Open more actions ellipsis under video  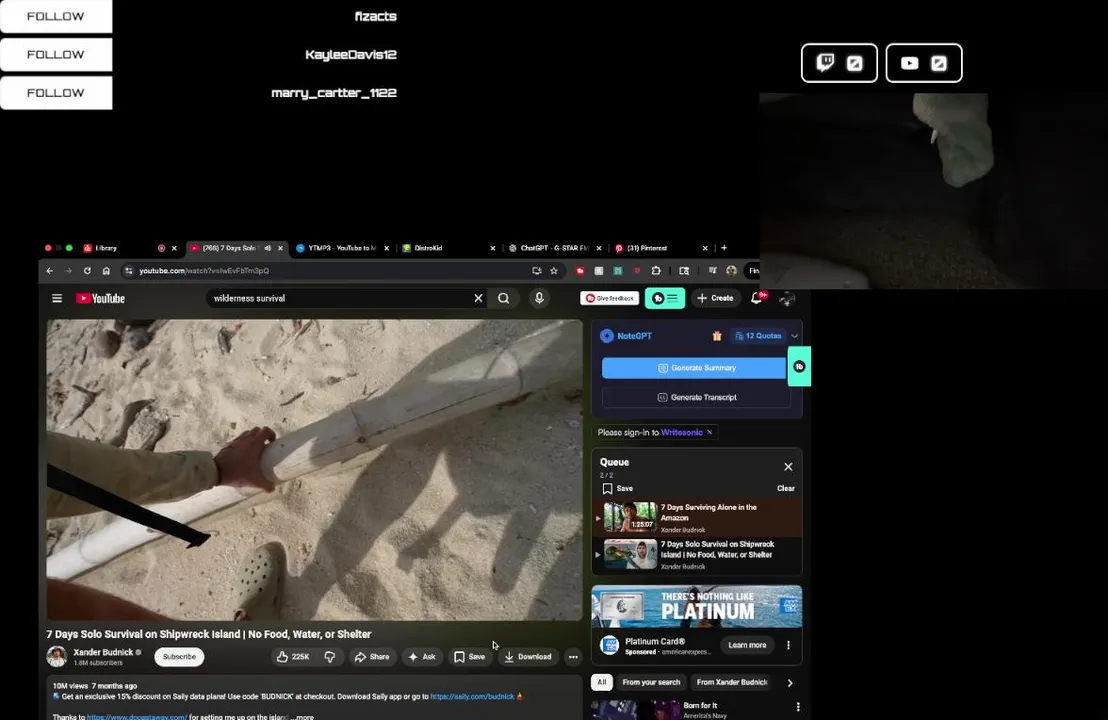coord(573,656)
